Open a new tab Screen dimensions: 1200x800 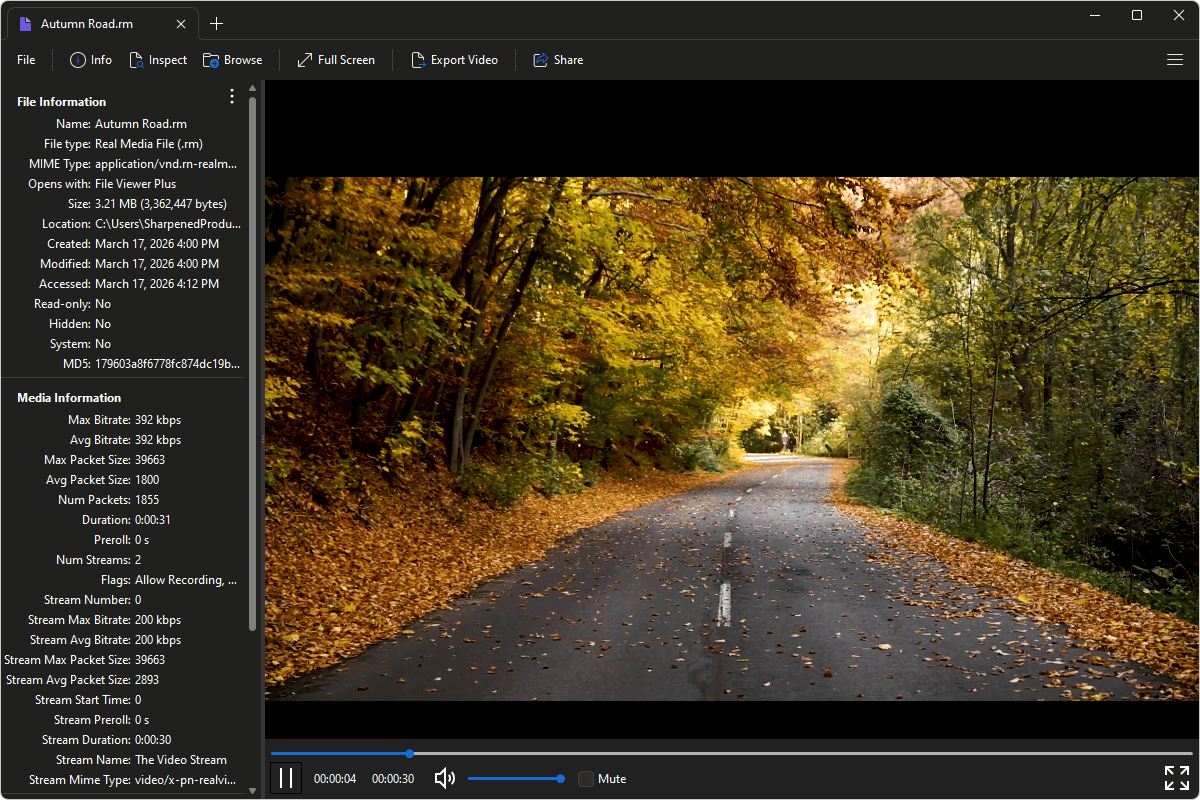point(216,22)
